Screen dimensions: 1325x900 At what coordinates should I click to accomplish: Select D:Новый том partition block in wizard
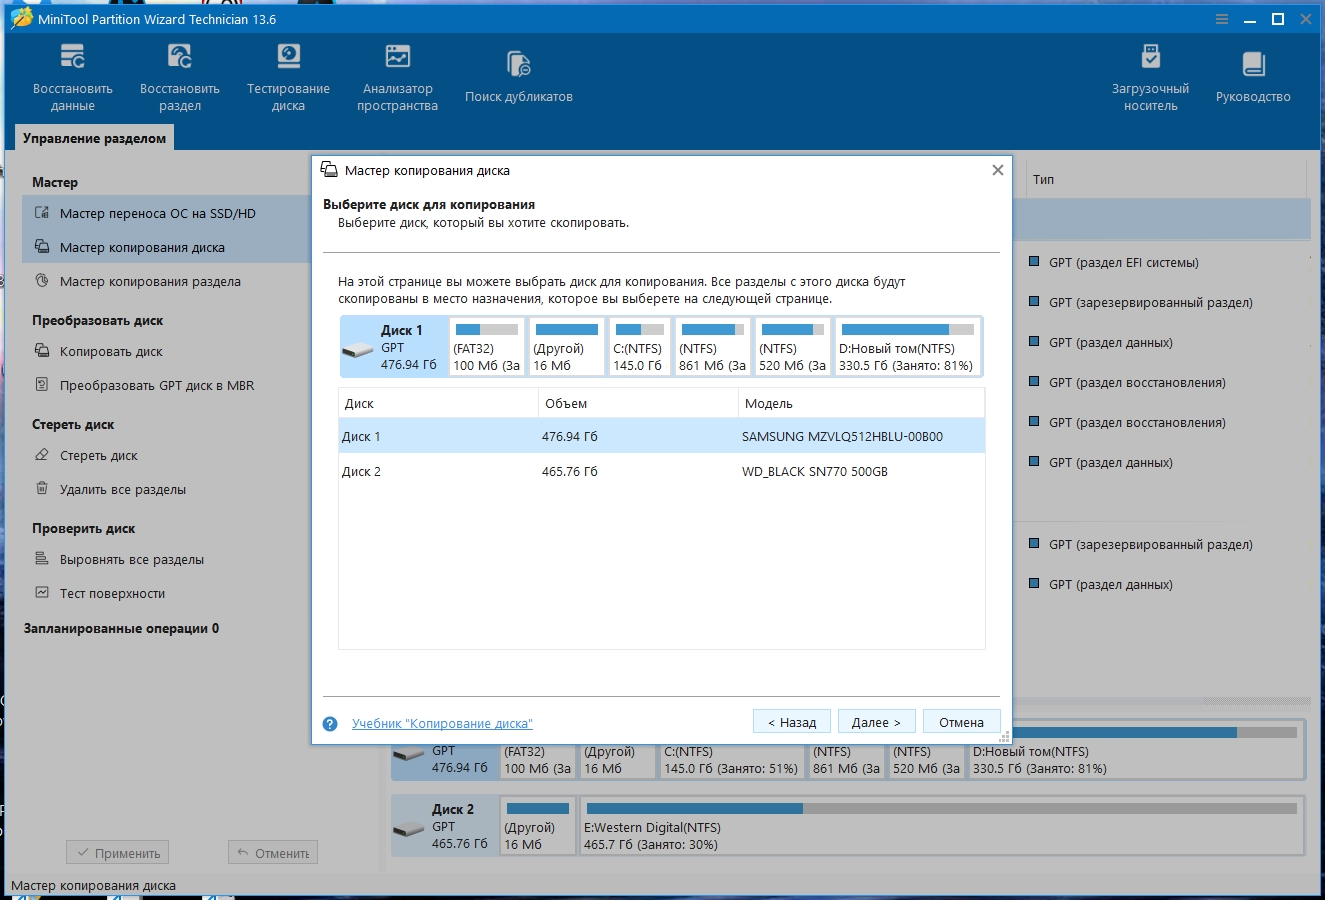tap(907, 347)
